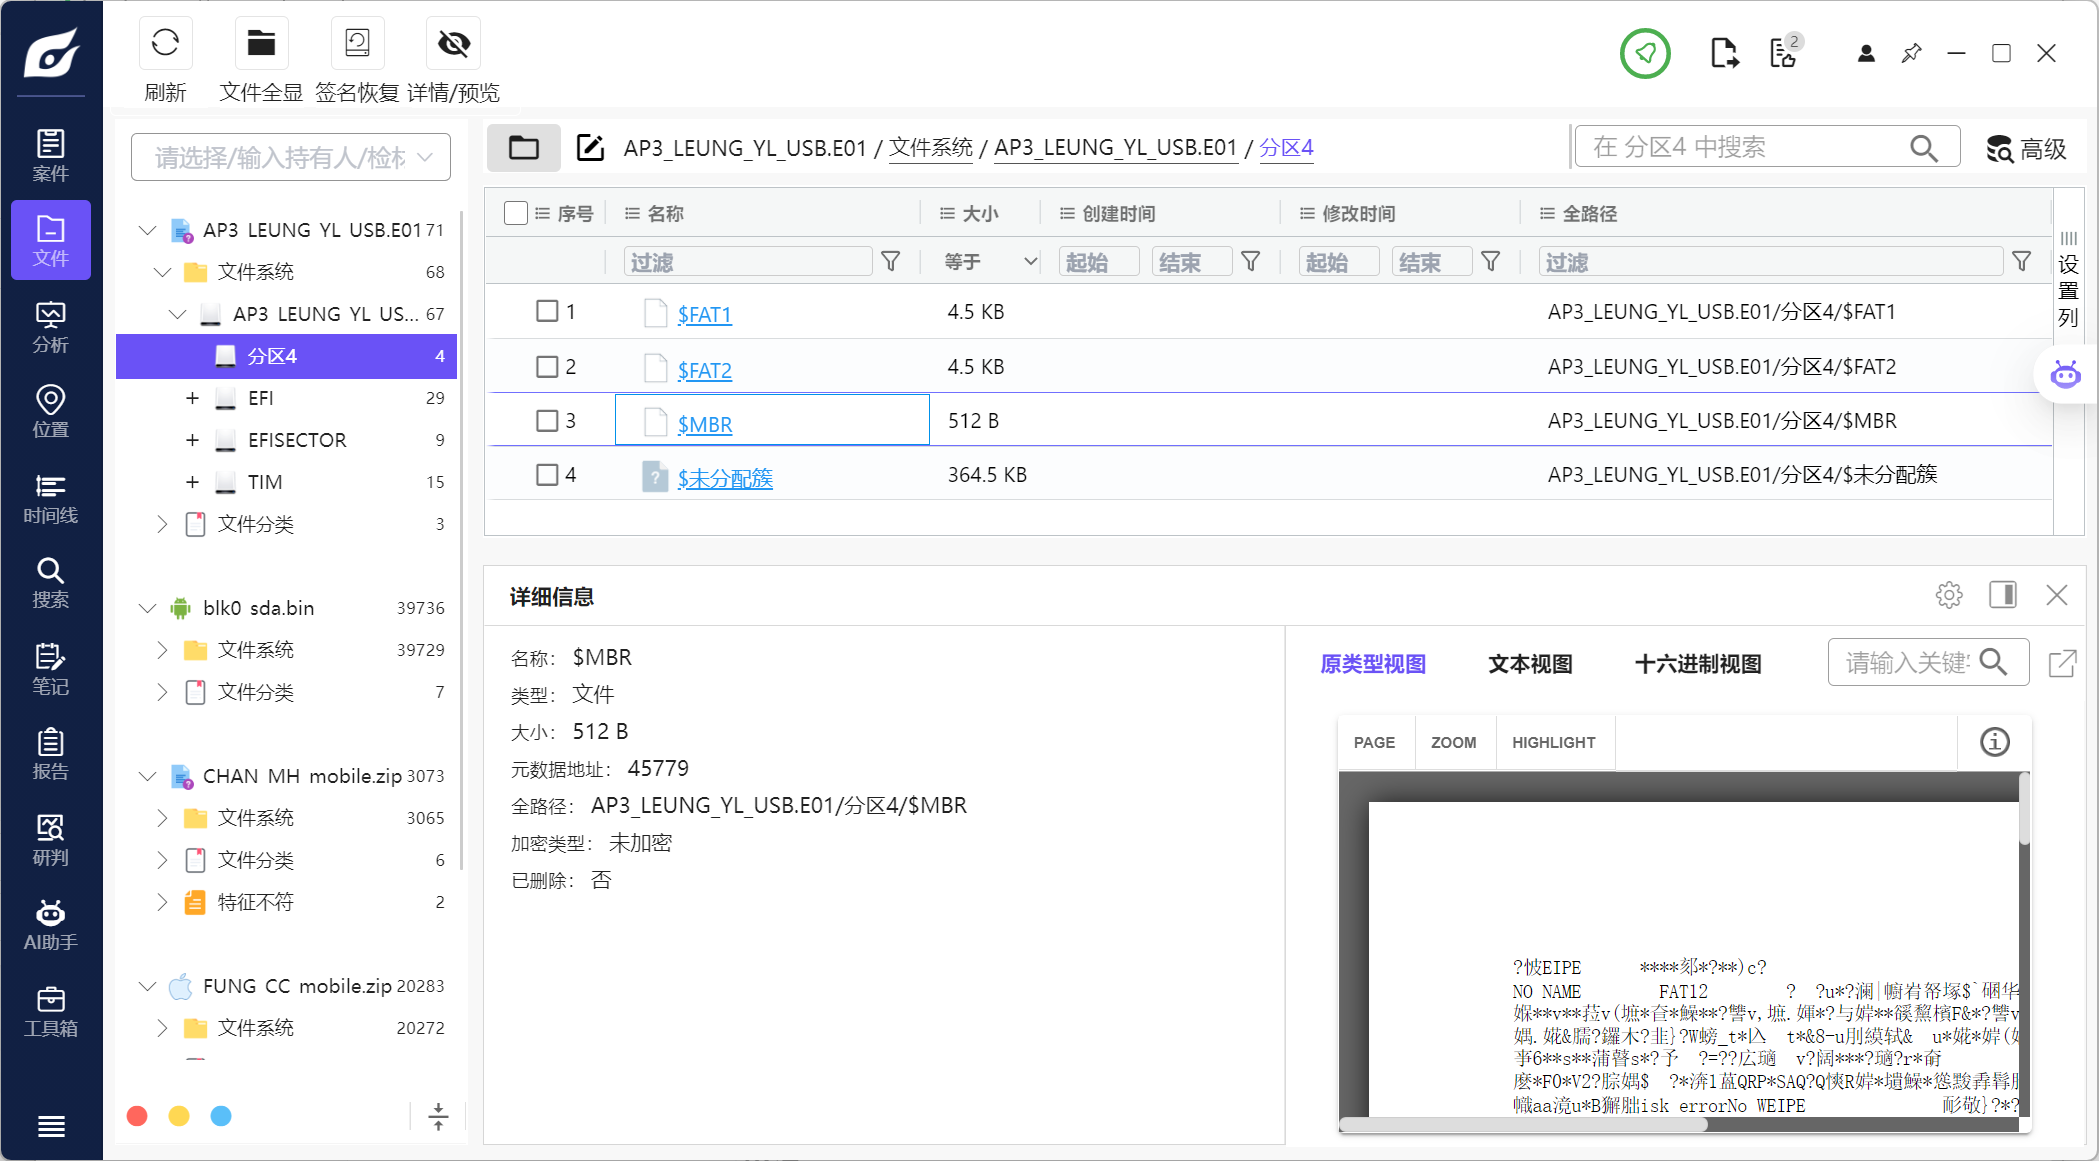Viewport: 2099px width, 1161px height.
Task: Open the 工具箱 toolbox sidebar icon
Action: [50, 1011]
